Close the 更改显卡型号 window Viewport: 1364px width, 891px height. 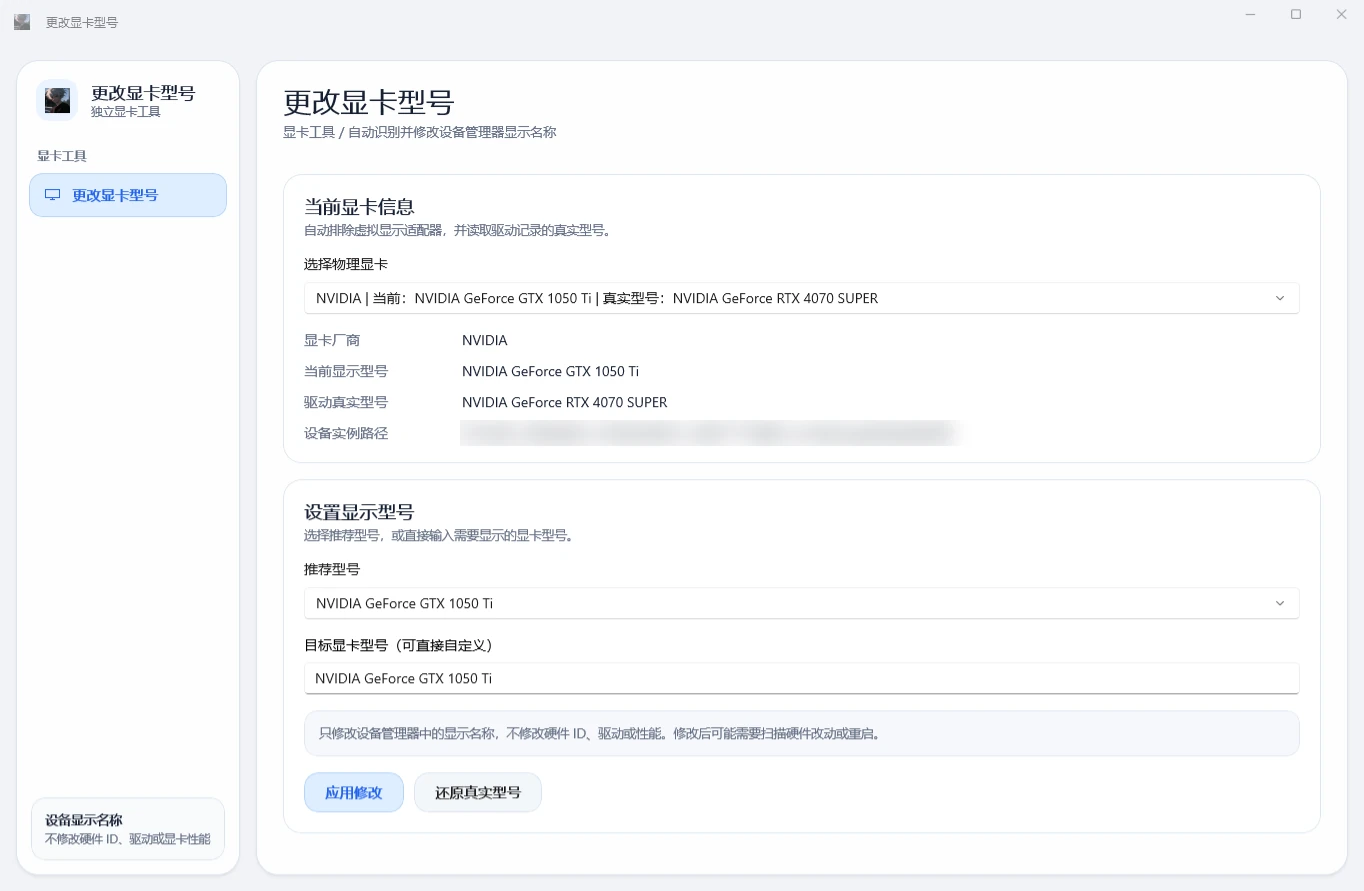(x=1341, y=14)
